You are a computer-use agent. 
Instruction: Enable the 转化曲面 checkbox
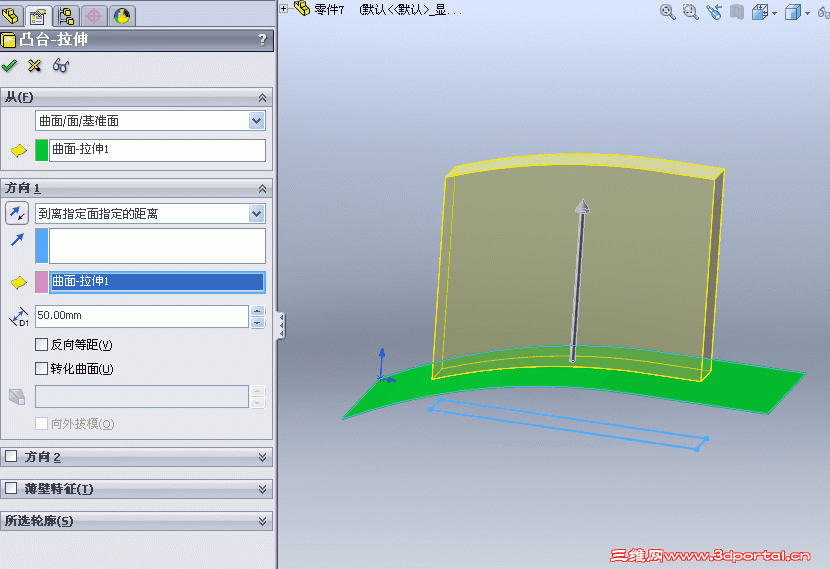[x=41, y=368]
